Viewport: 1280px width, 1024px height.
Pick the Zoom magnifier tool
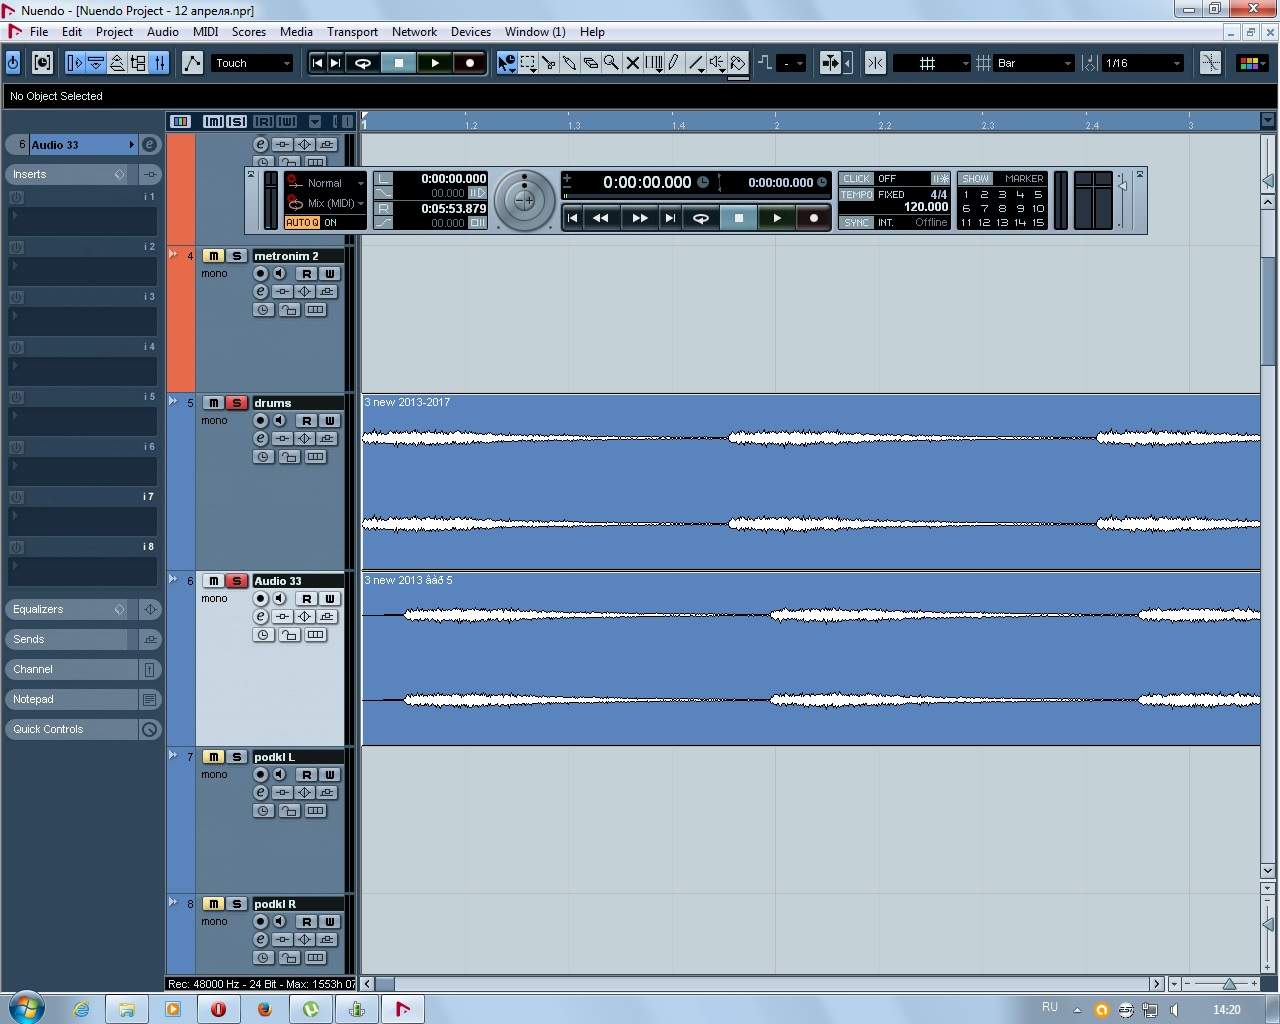611,63
